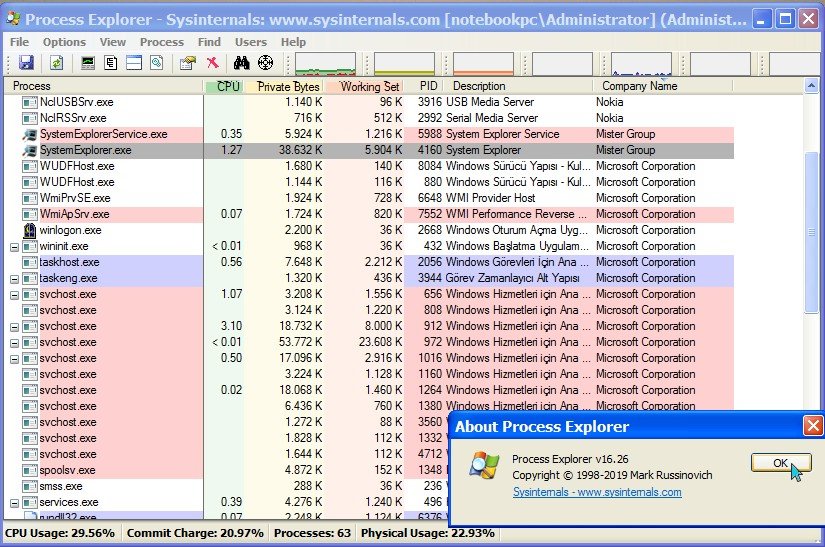Click the SystemExplorer.exe process icon
Viewport: 825px width, 547px height.
[x=29, y=150]
